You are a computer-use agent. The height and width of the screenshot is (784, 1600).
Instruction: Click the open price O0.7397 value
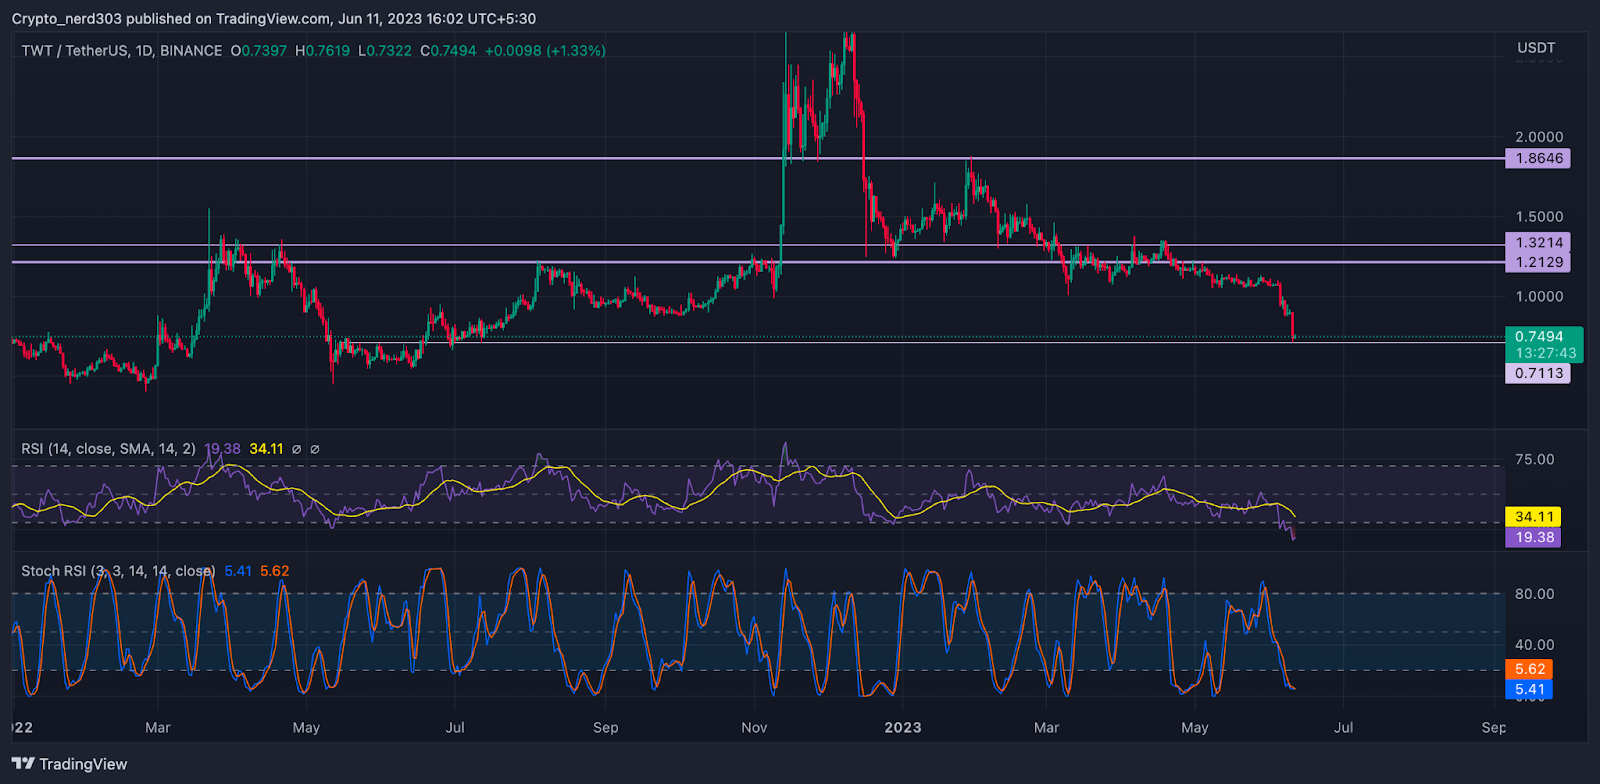pos(258,50)
